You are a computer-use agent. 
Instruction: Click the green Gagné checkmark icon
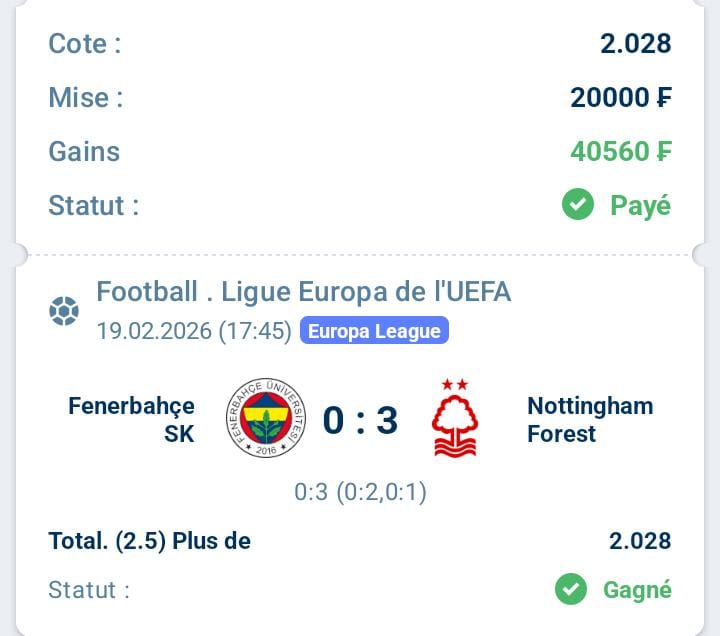point(570,589)
